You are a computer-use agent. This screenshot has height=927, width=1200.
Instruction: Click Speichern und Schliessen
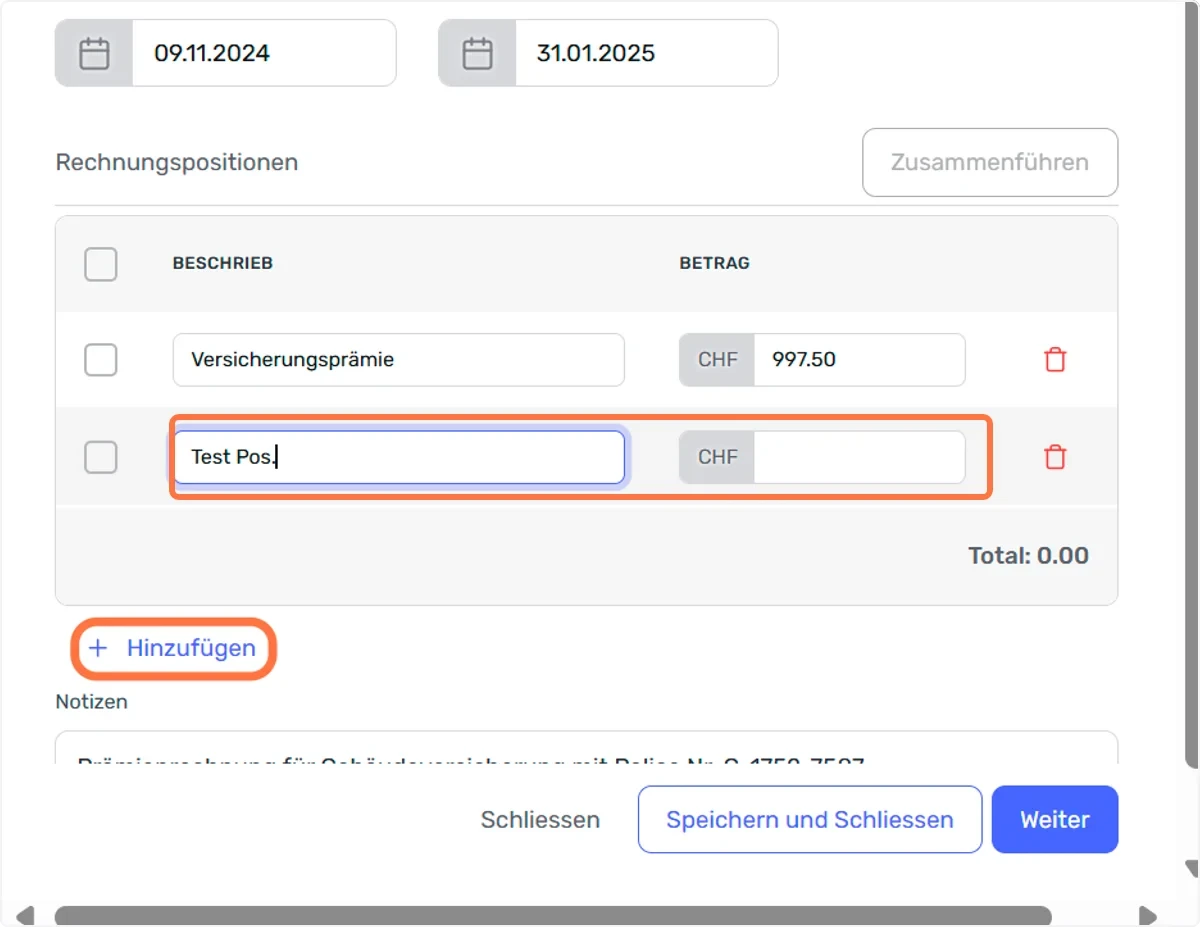point(810,820)
